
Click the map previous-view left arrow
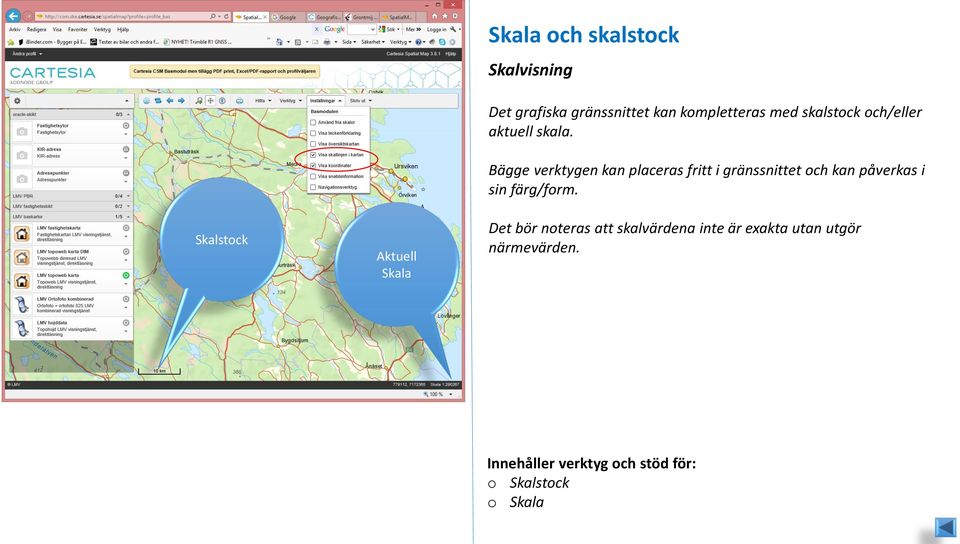(170, 100)
